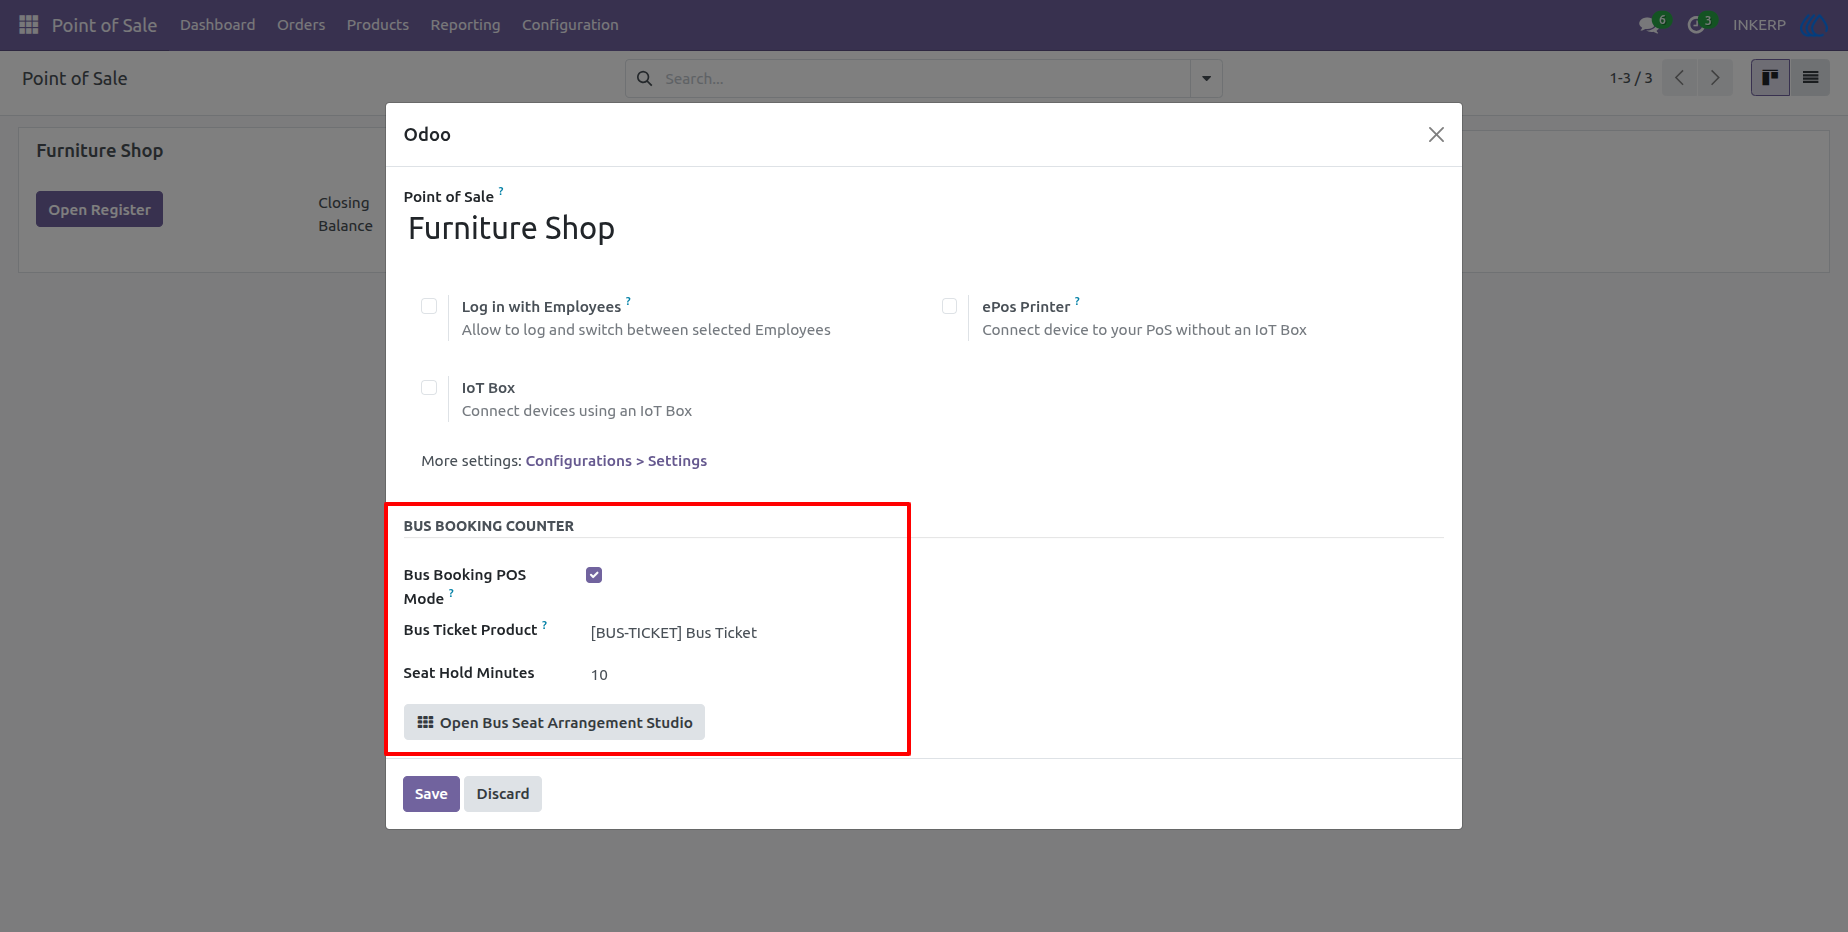Image resolution: width=1848 pixels, height=932 pixels.
Task: Expand the search options dropdown
Action: pyautogui.click(x=1206, y=78)
